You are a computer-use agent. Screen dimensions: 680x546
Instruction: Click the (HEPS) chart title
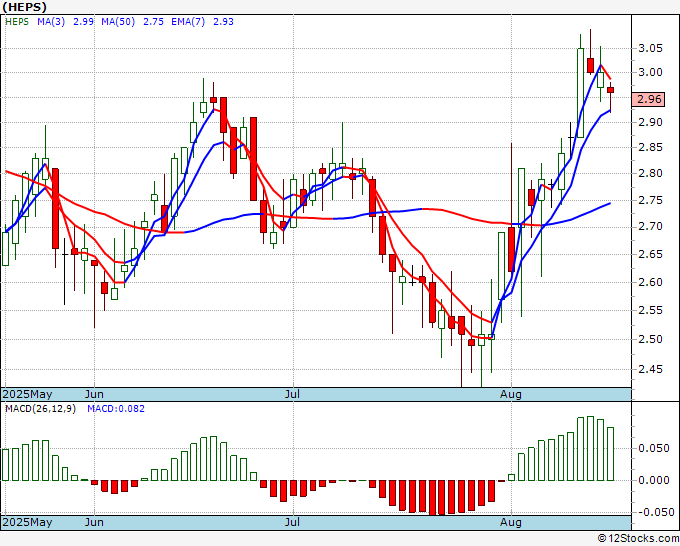click(x=24, y=7)
